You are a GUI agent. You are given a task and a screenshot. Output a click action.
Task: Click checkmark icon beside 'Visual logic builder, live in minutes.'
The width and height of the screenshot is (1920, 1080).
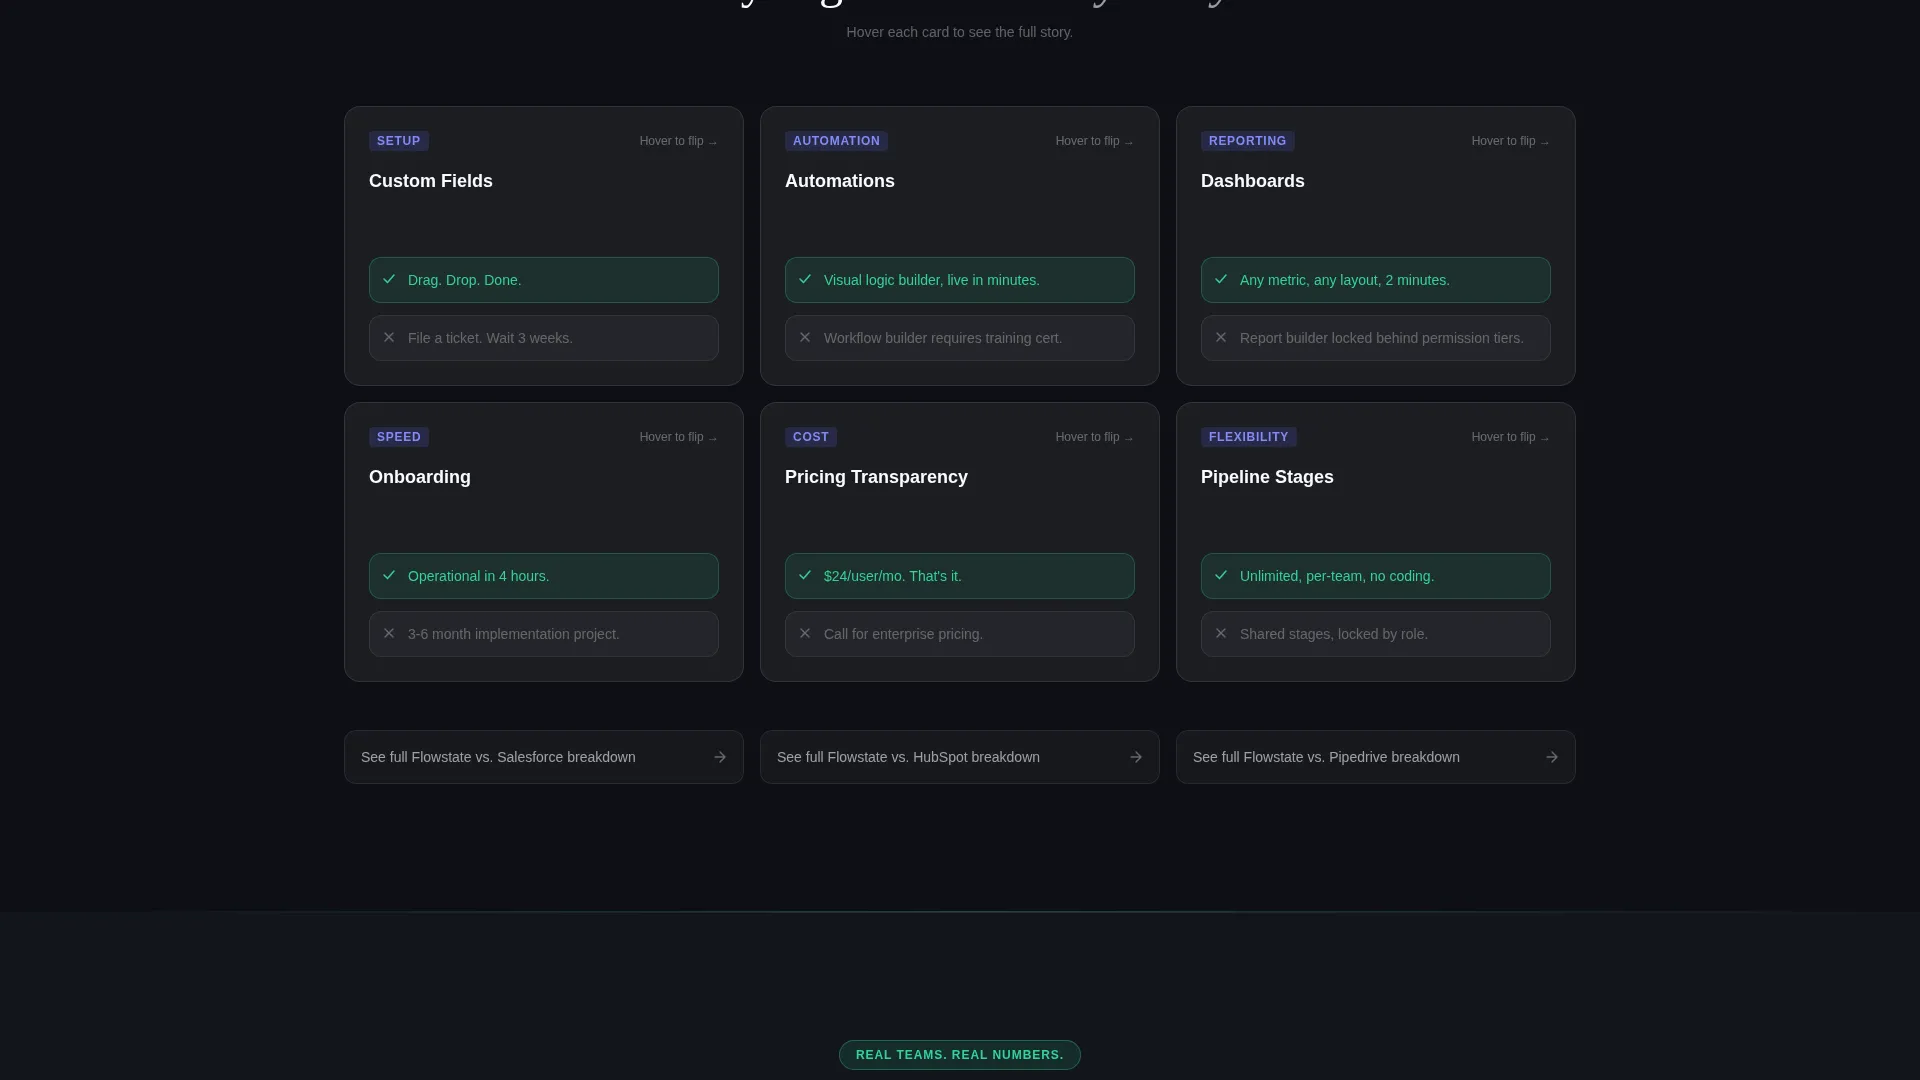tap(805, 279)
